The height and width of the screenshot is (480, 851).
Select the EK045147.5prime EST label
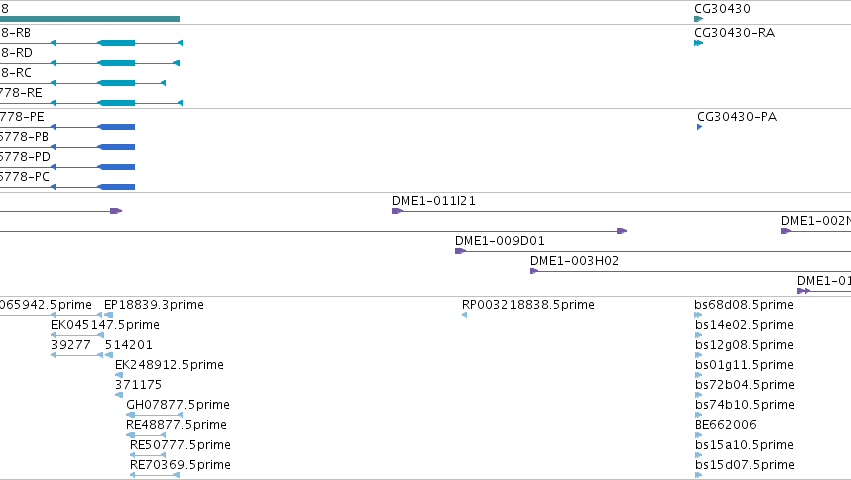click(105, 325)
